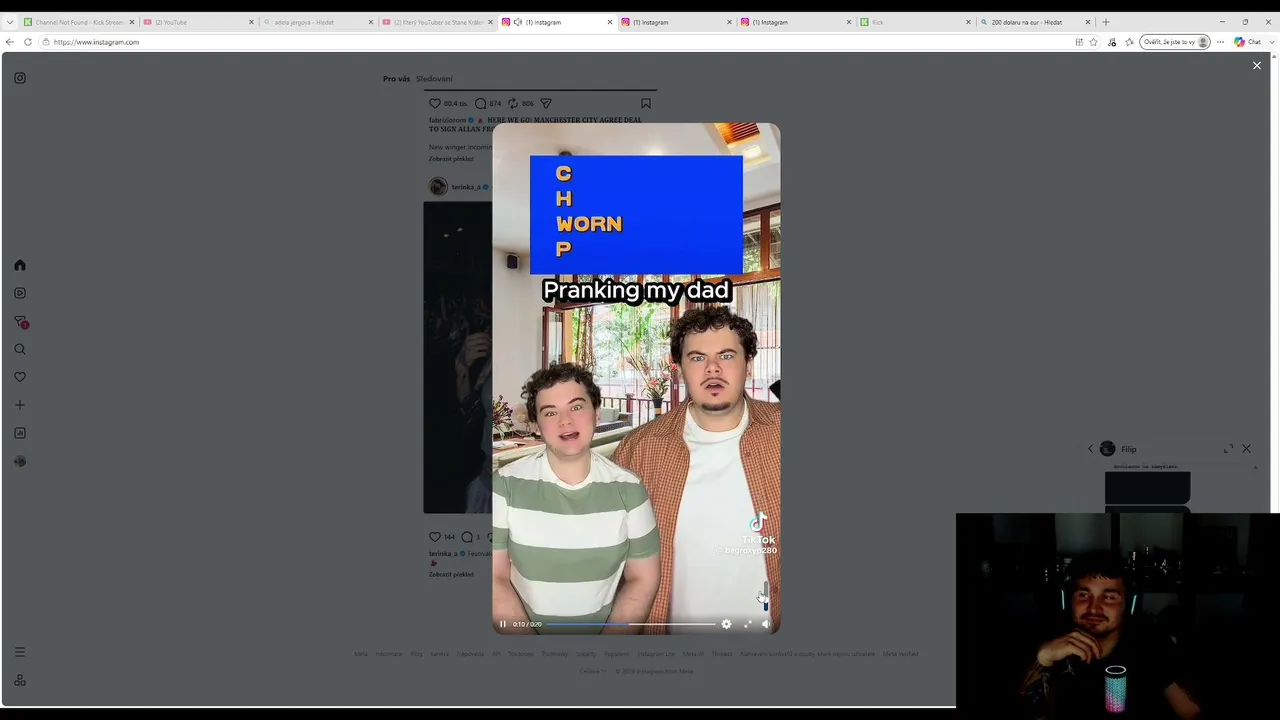
Task: Open the terinka_a profile avatar
Action: click(438, 186)
